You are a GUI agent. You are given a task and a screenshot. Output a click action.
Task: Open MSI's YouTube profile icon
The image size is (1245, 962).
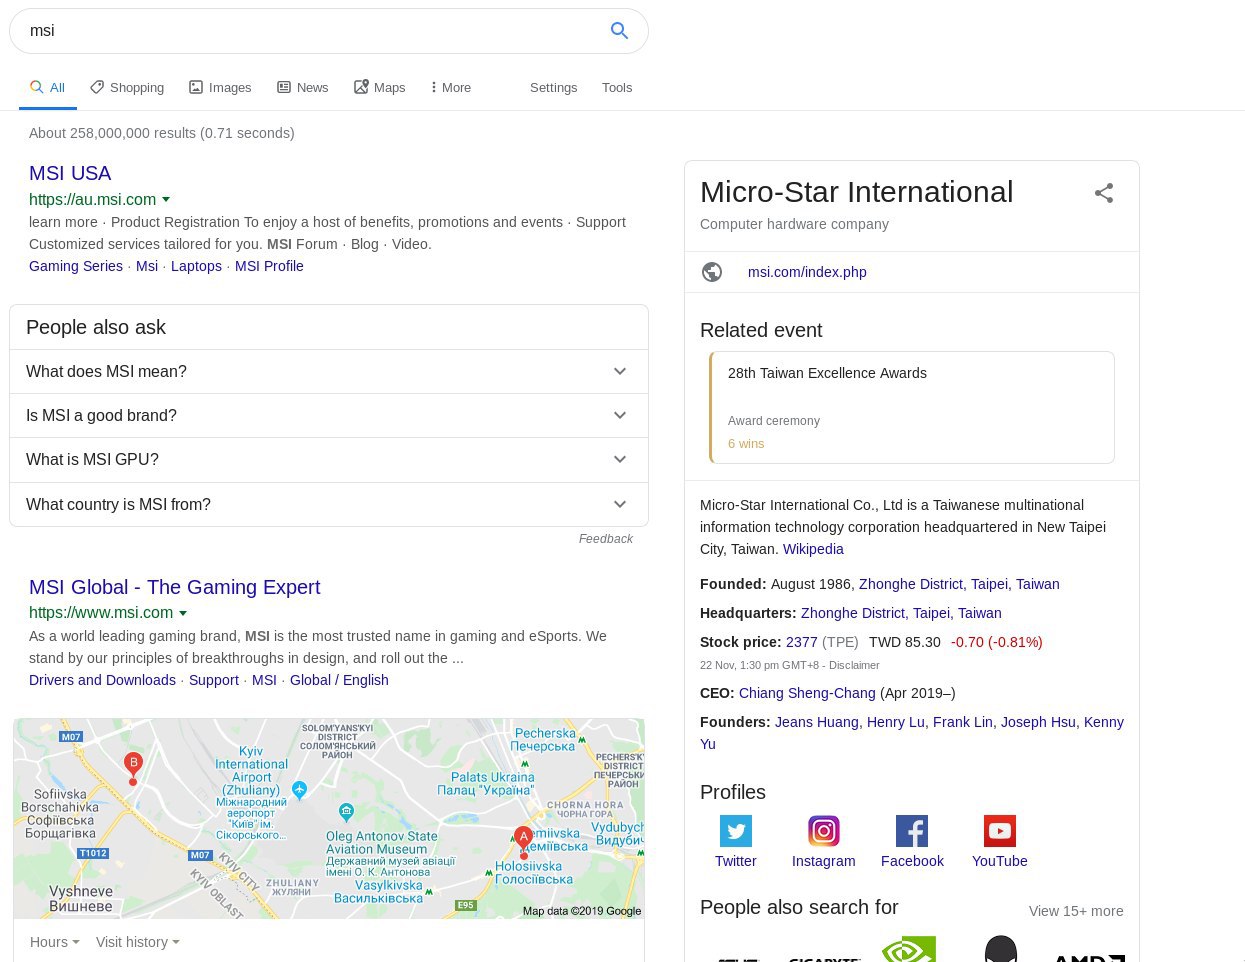pos(1000,831)
